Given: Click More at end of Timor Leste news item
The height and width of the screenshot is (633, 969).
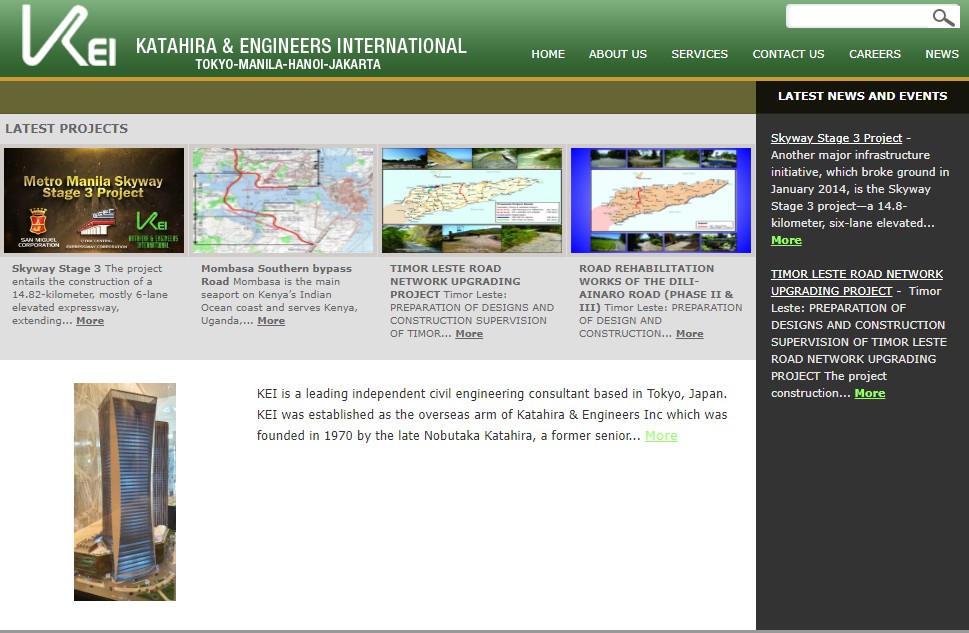Looking at the screenshot, I should point(869,393).
